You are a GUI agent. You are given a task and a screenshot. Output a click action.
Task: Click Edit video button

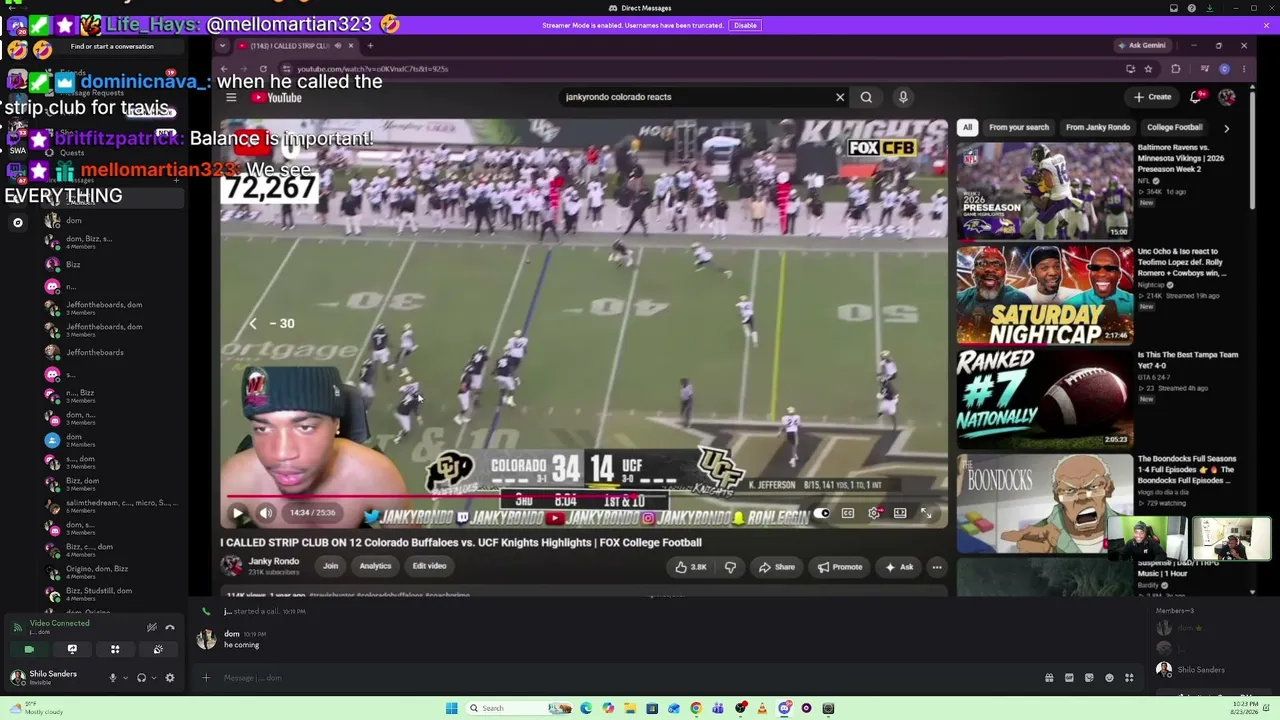pos(429,566)
